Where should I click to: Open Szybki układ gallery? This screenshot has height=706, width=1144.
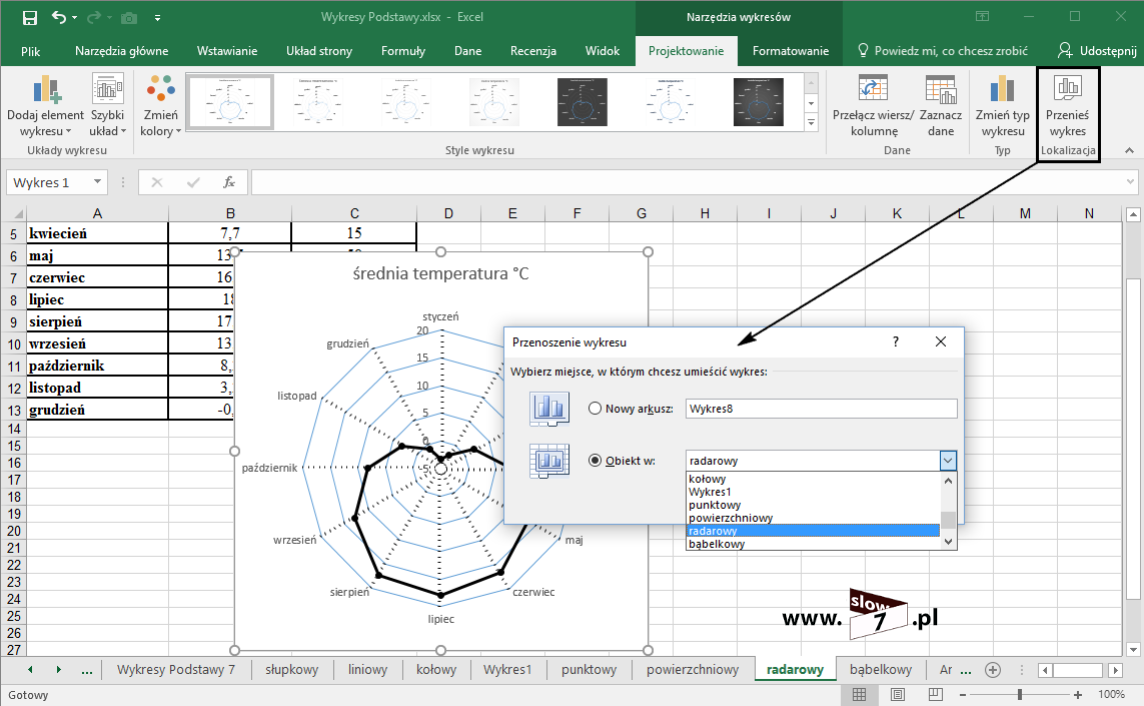click(x=107, y=106)
